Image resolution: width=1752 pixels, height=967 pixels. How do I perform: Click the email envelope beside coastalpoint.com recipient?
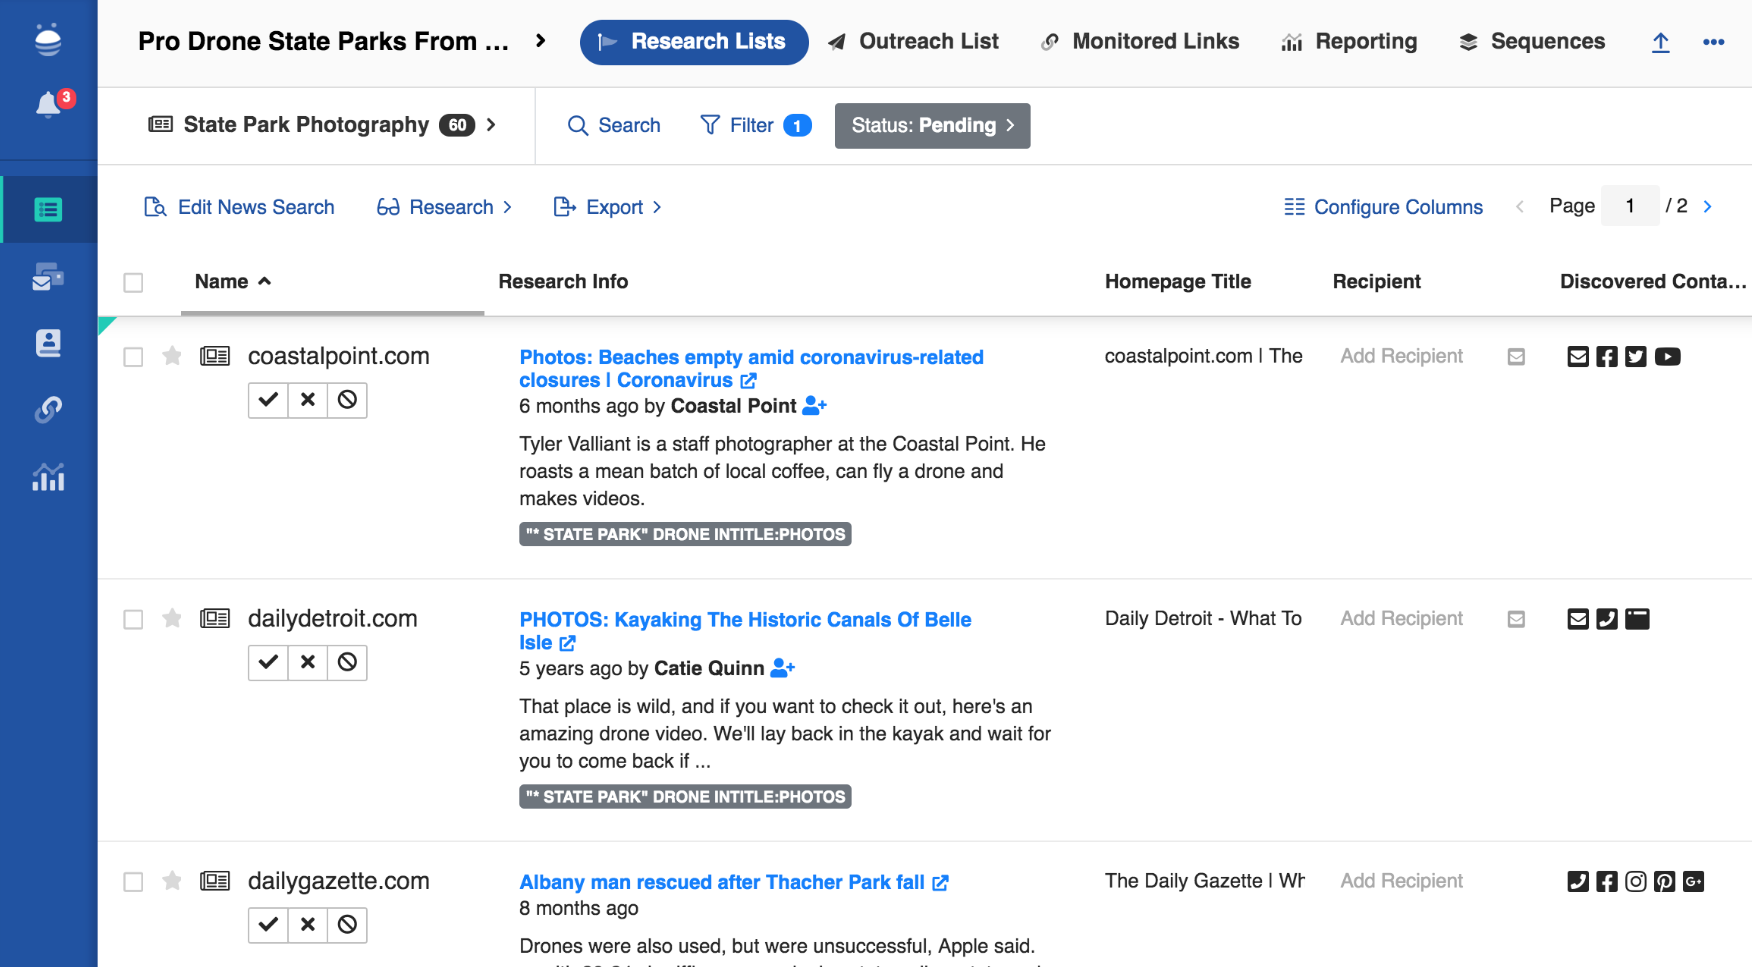pyautogui.click(x=1516, y=357)
